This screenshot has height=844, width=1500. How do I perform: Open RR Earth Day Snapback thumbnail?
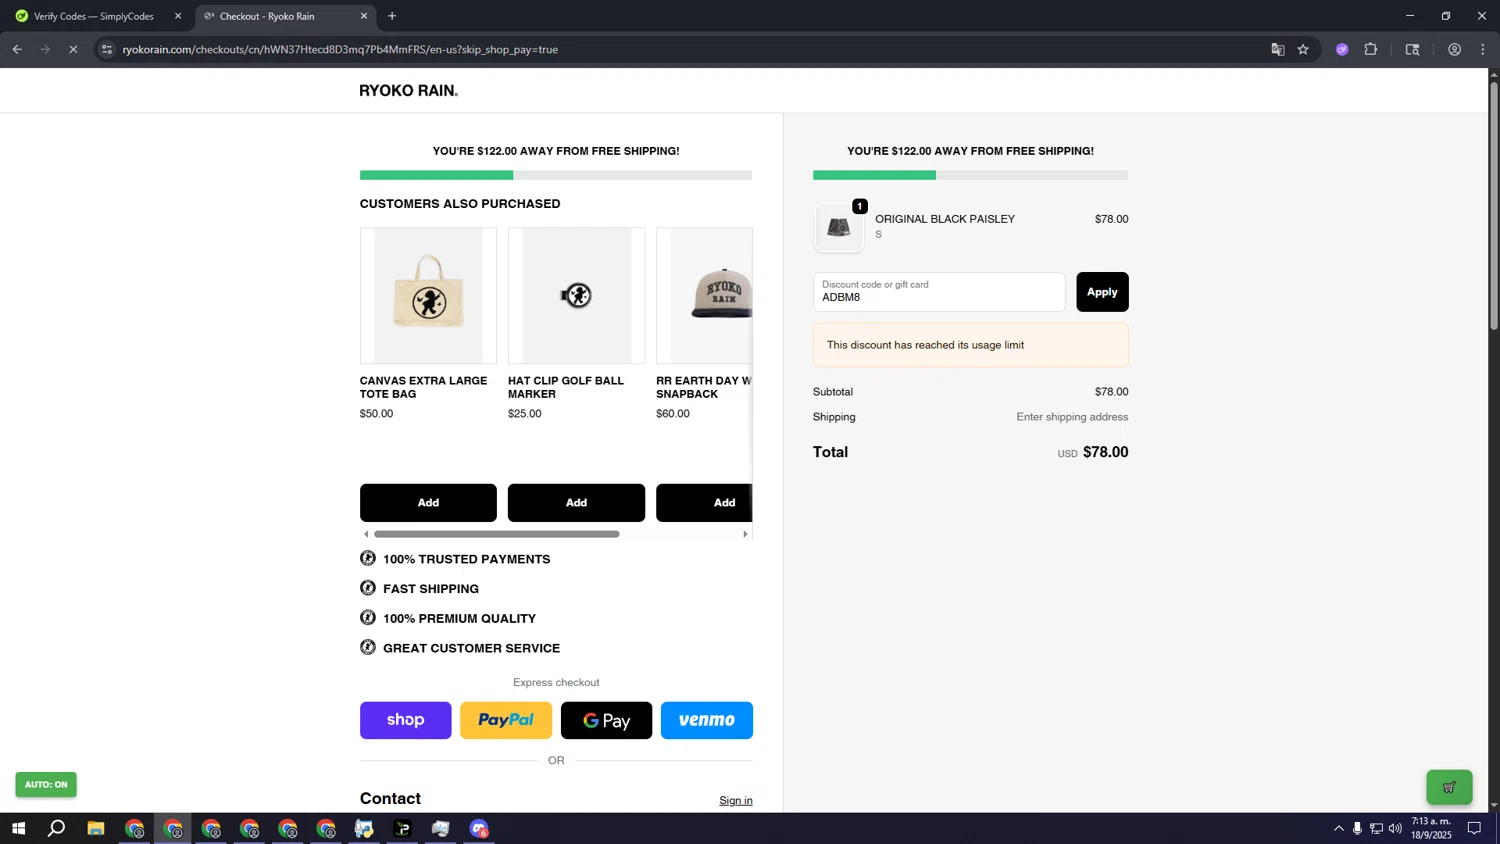[x=704, y=296]
